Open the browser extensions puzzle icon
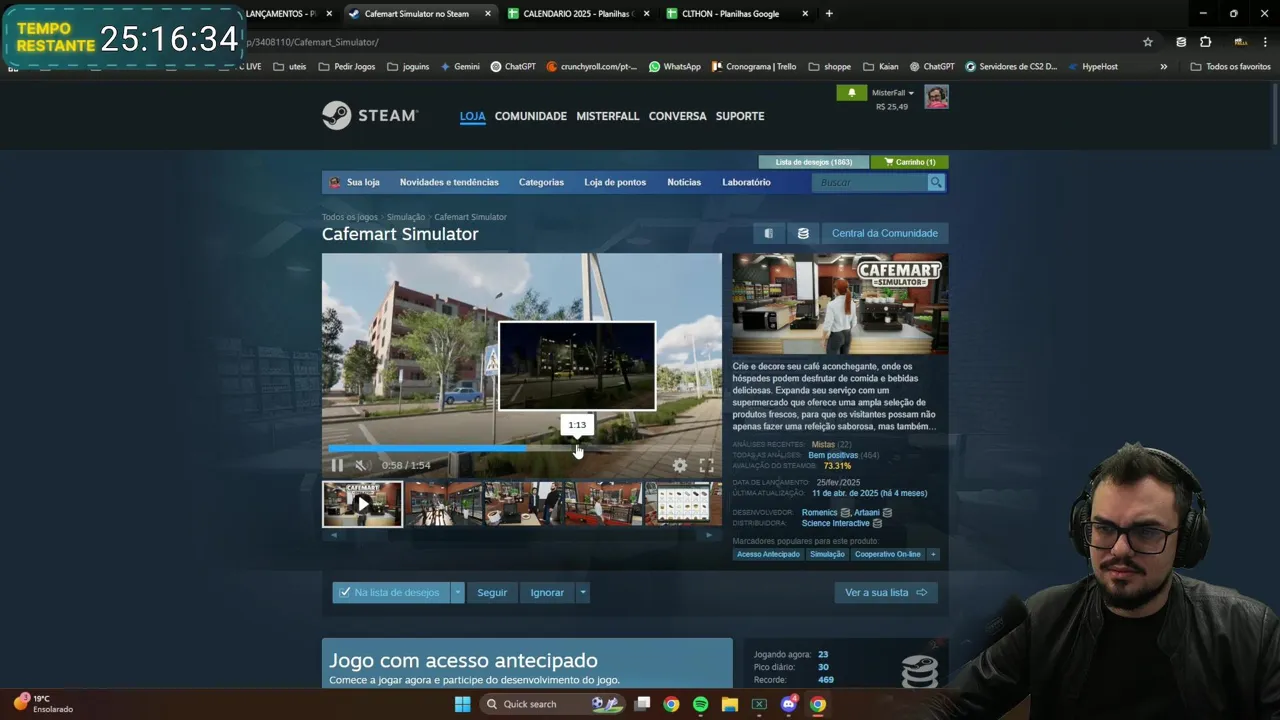Viewport: 1280px width, 720px height. coord(1205,42)
